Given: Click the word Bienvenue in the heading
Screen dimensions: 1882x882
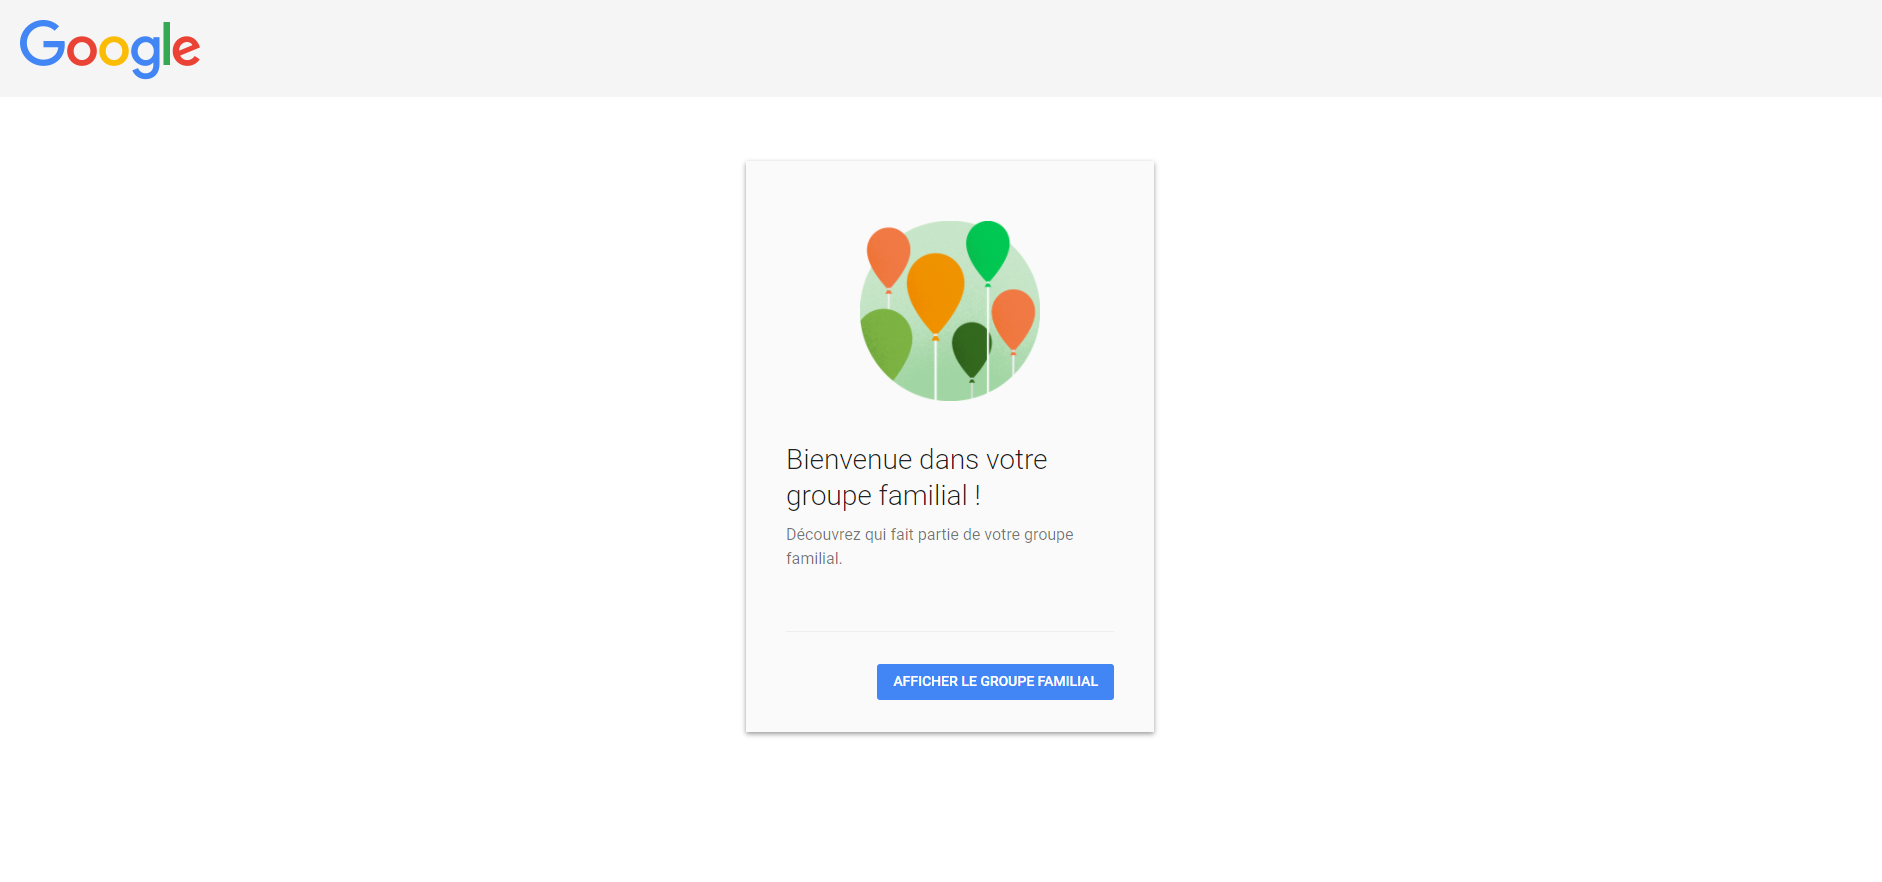Looking at the screenshot, I should [x=848, y=460].
